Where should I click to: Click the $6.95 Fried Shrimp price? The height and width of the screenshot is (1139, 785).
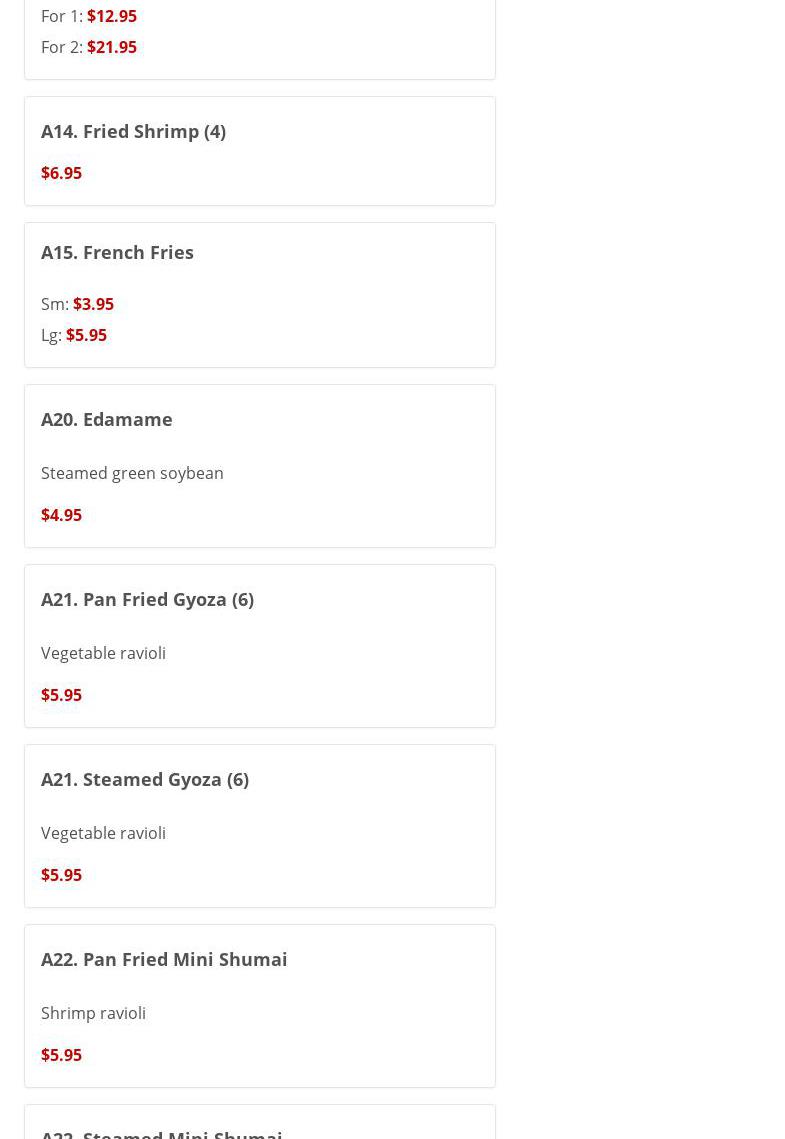point(61,173)
